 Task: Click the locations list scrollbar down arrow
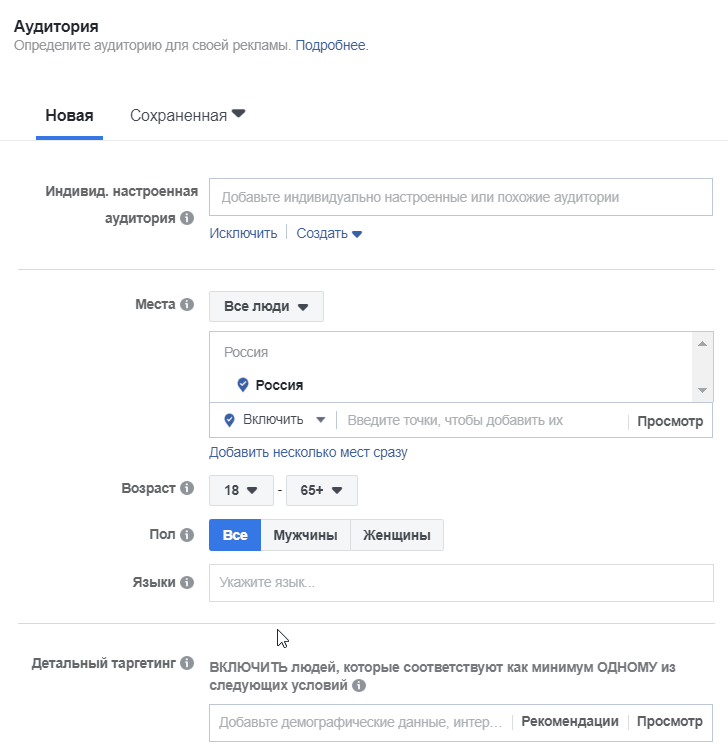tap(703, 390)
